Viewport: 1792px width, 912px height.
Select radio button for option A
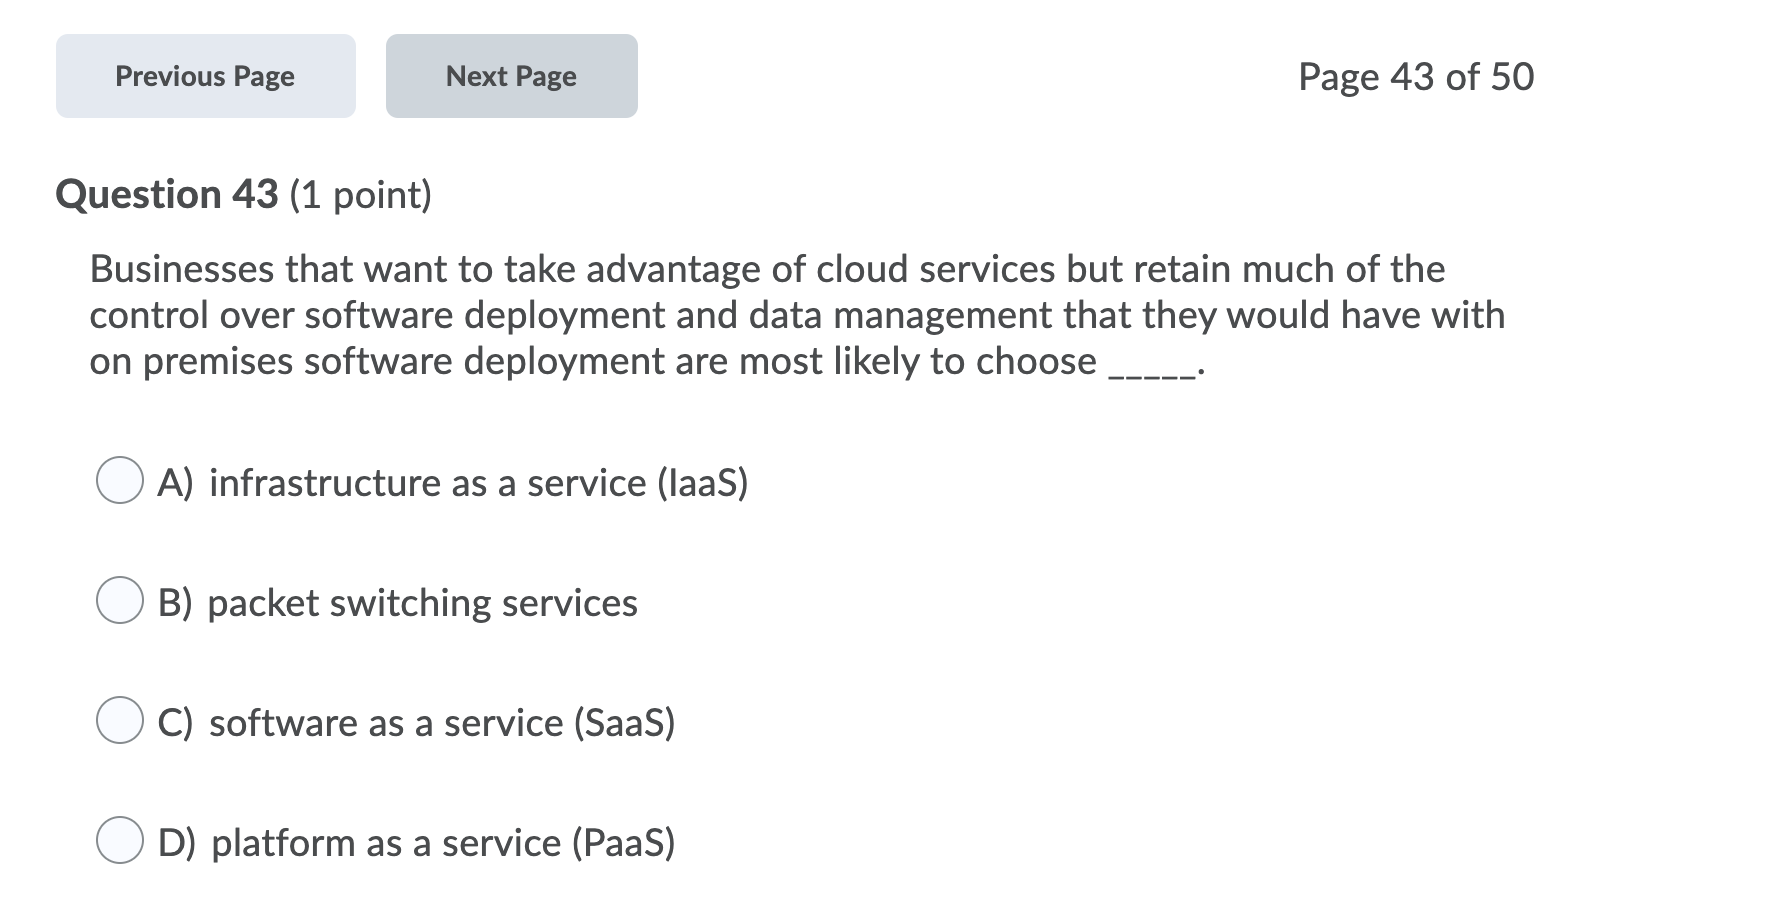click(120, 481)
